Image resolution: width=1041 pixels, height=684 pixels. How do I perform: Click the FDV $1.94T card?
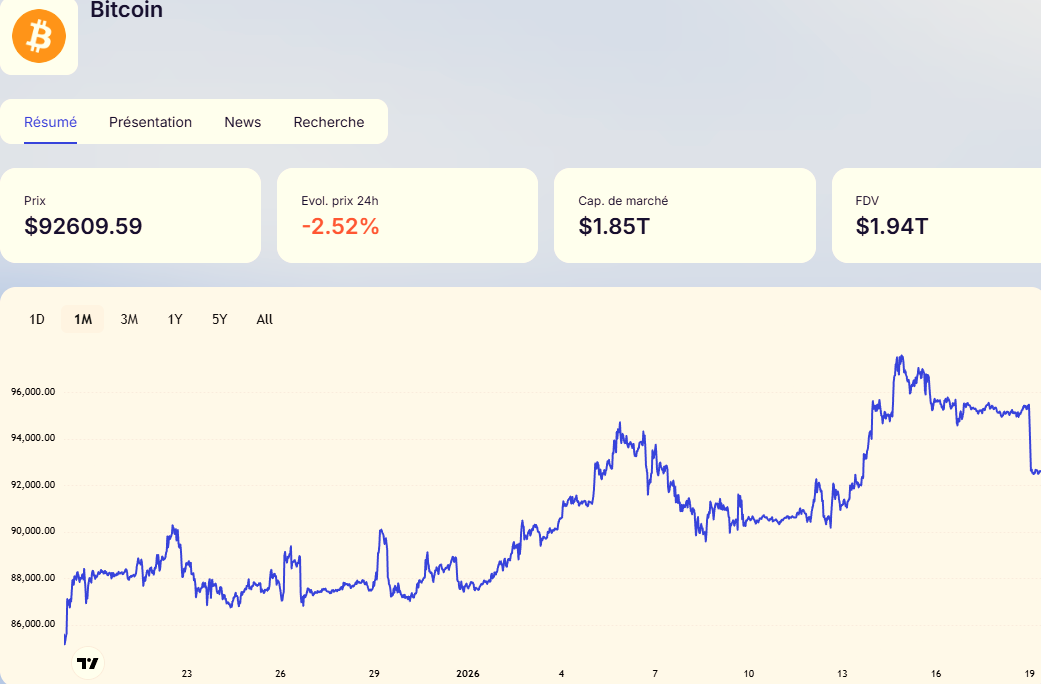tap(935, 215)
